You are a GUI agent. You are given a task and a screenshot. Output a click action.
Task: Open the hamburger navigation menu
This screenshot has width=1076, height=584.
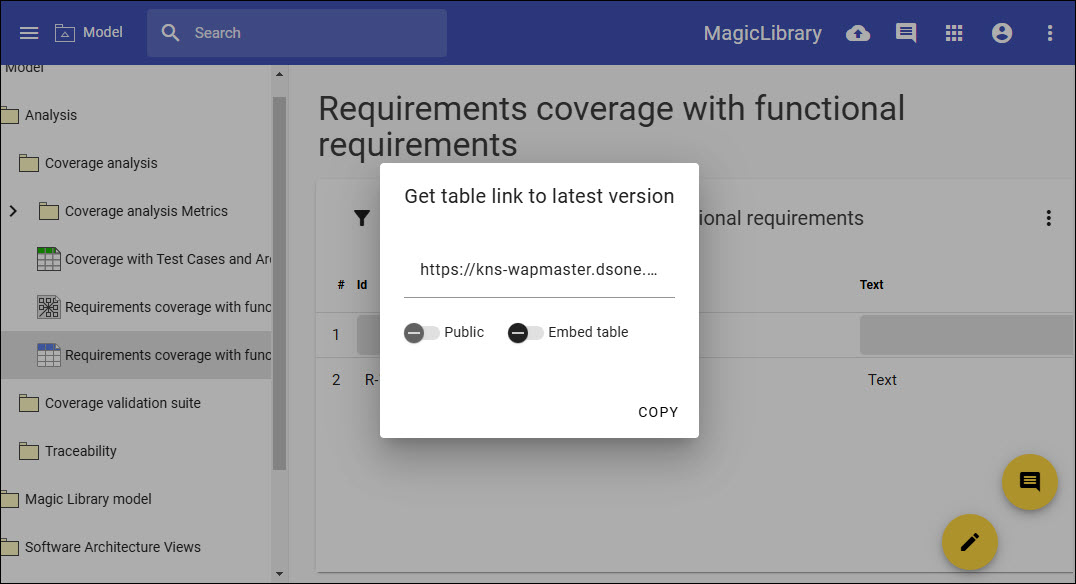[29, 33]
